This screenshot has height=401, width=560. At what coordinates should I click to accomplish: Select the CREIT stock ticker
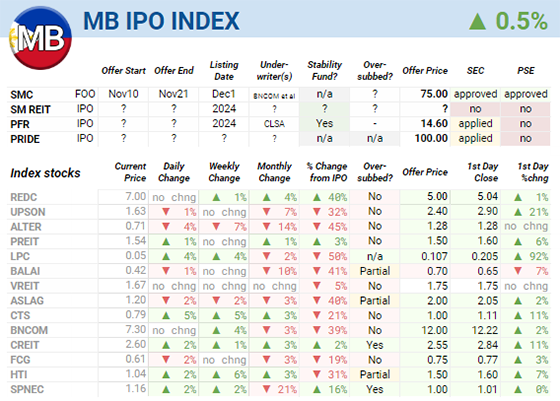[25, 345]
